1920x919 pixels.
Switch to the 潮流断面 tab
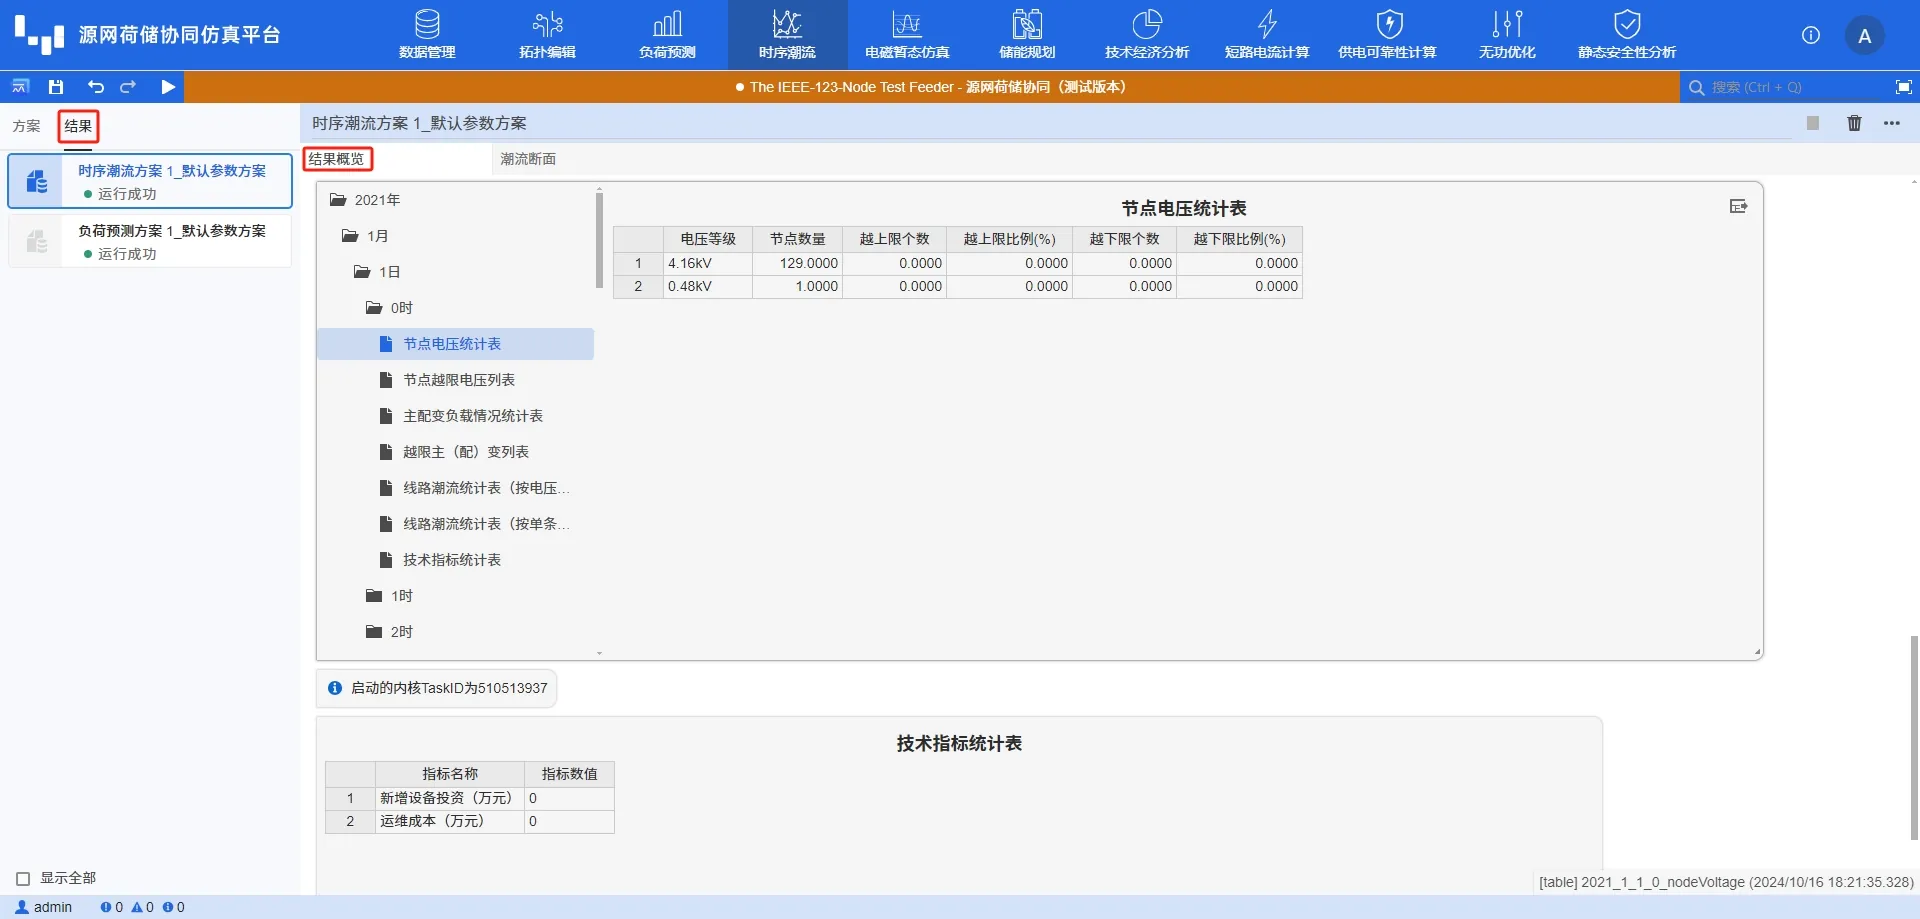click(x=528, y=159)
